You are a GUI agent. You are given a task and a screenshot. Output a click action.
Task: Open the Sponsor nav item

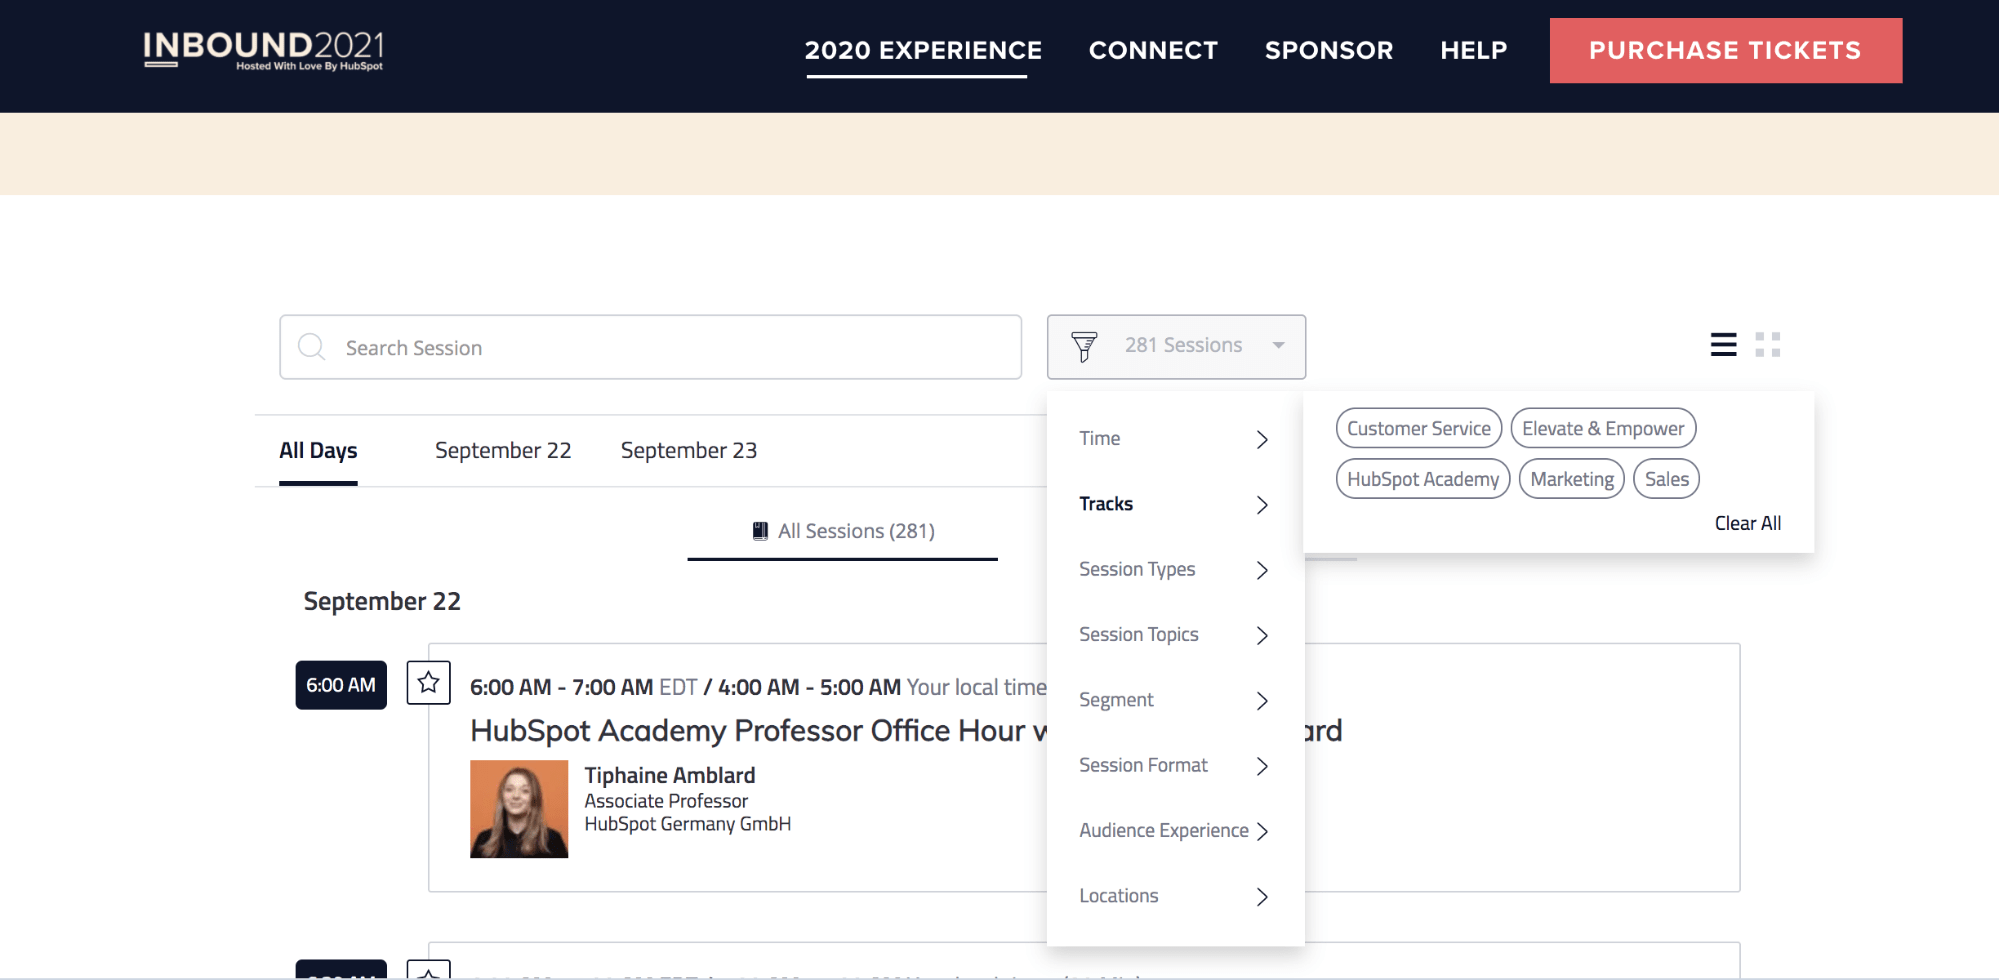pyautogui.click(x=1328, y=50)
